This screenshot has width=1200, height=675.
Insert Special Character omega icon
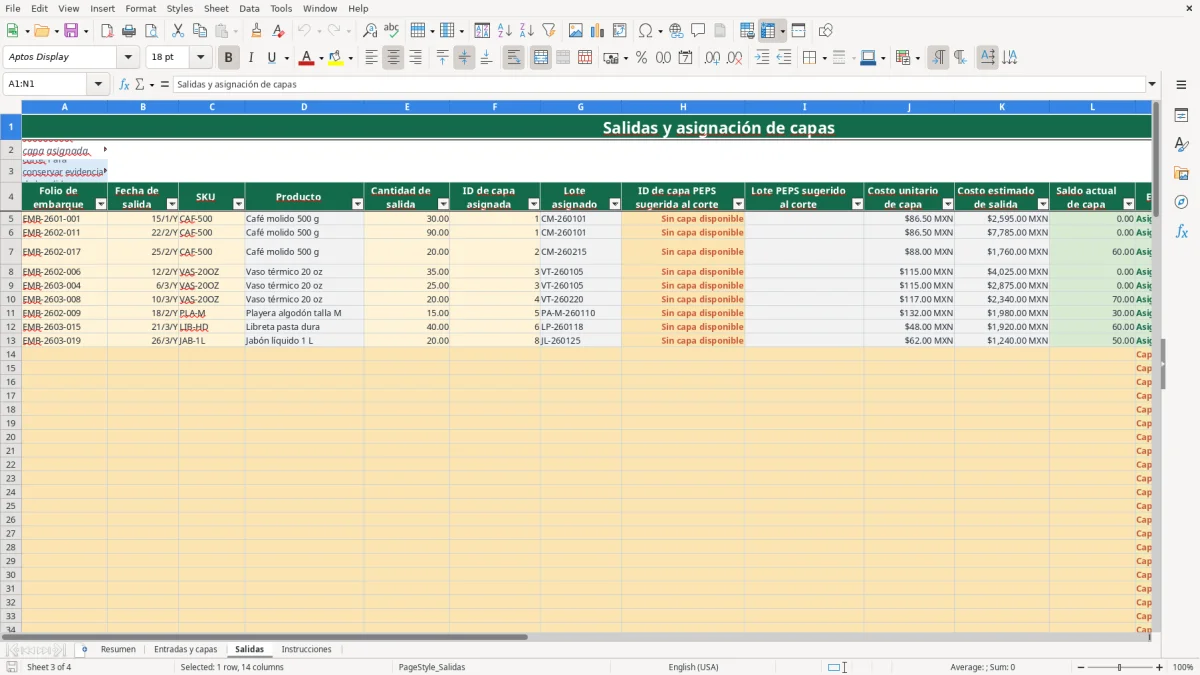coord(645,31)
